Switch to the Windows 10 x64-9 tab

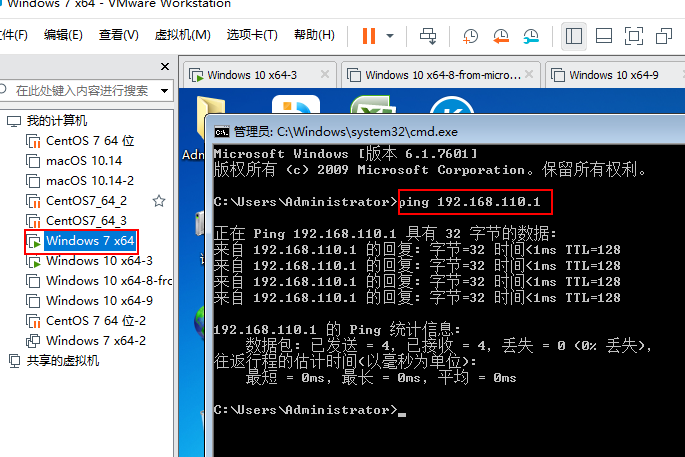(614, 75)
